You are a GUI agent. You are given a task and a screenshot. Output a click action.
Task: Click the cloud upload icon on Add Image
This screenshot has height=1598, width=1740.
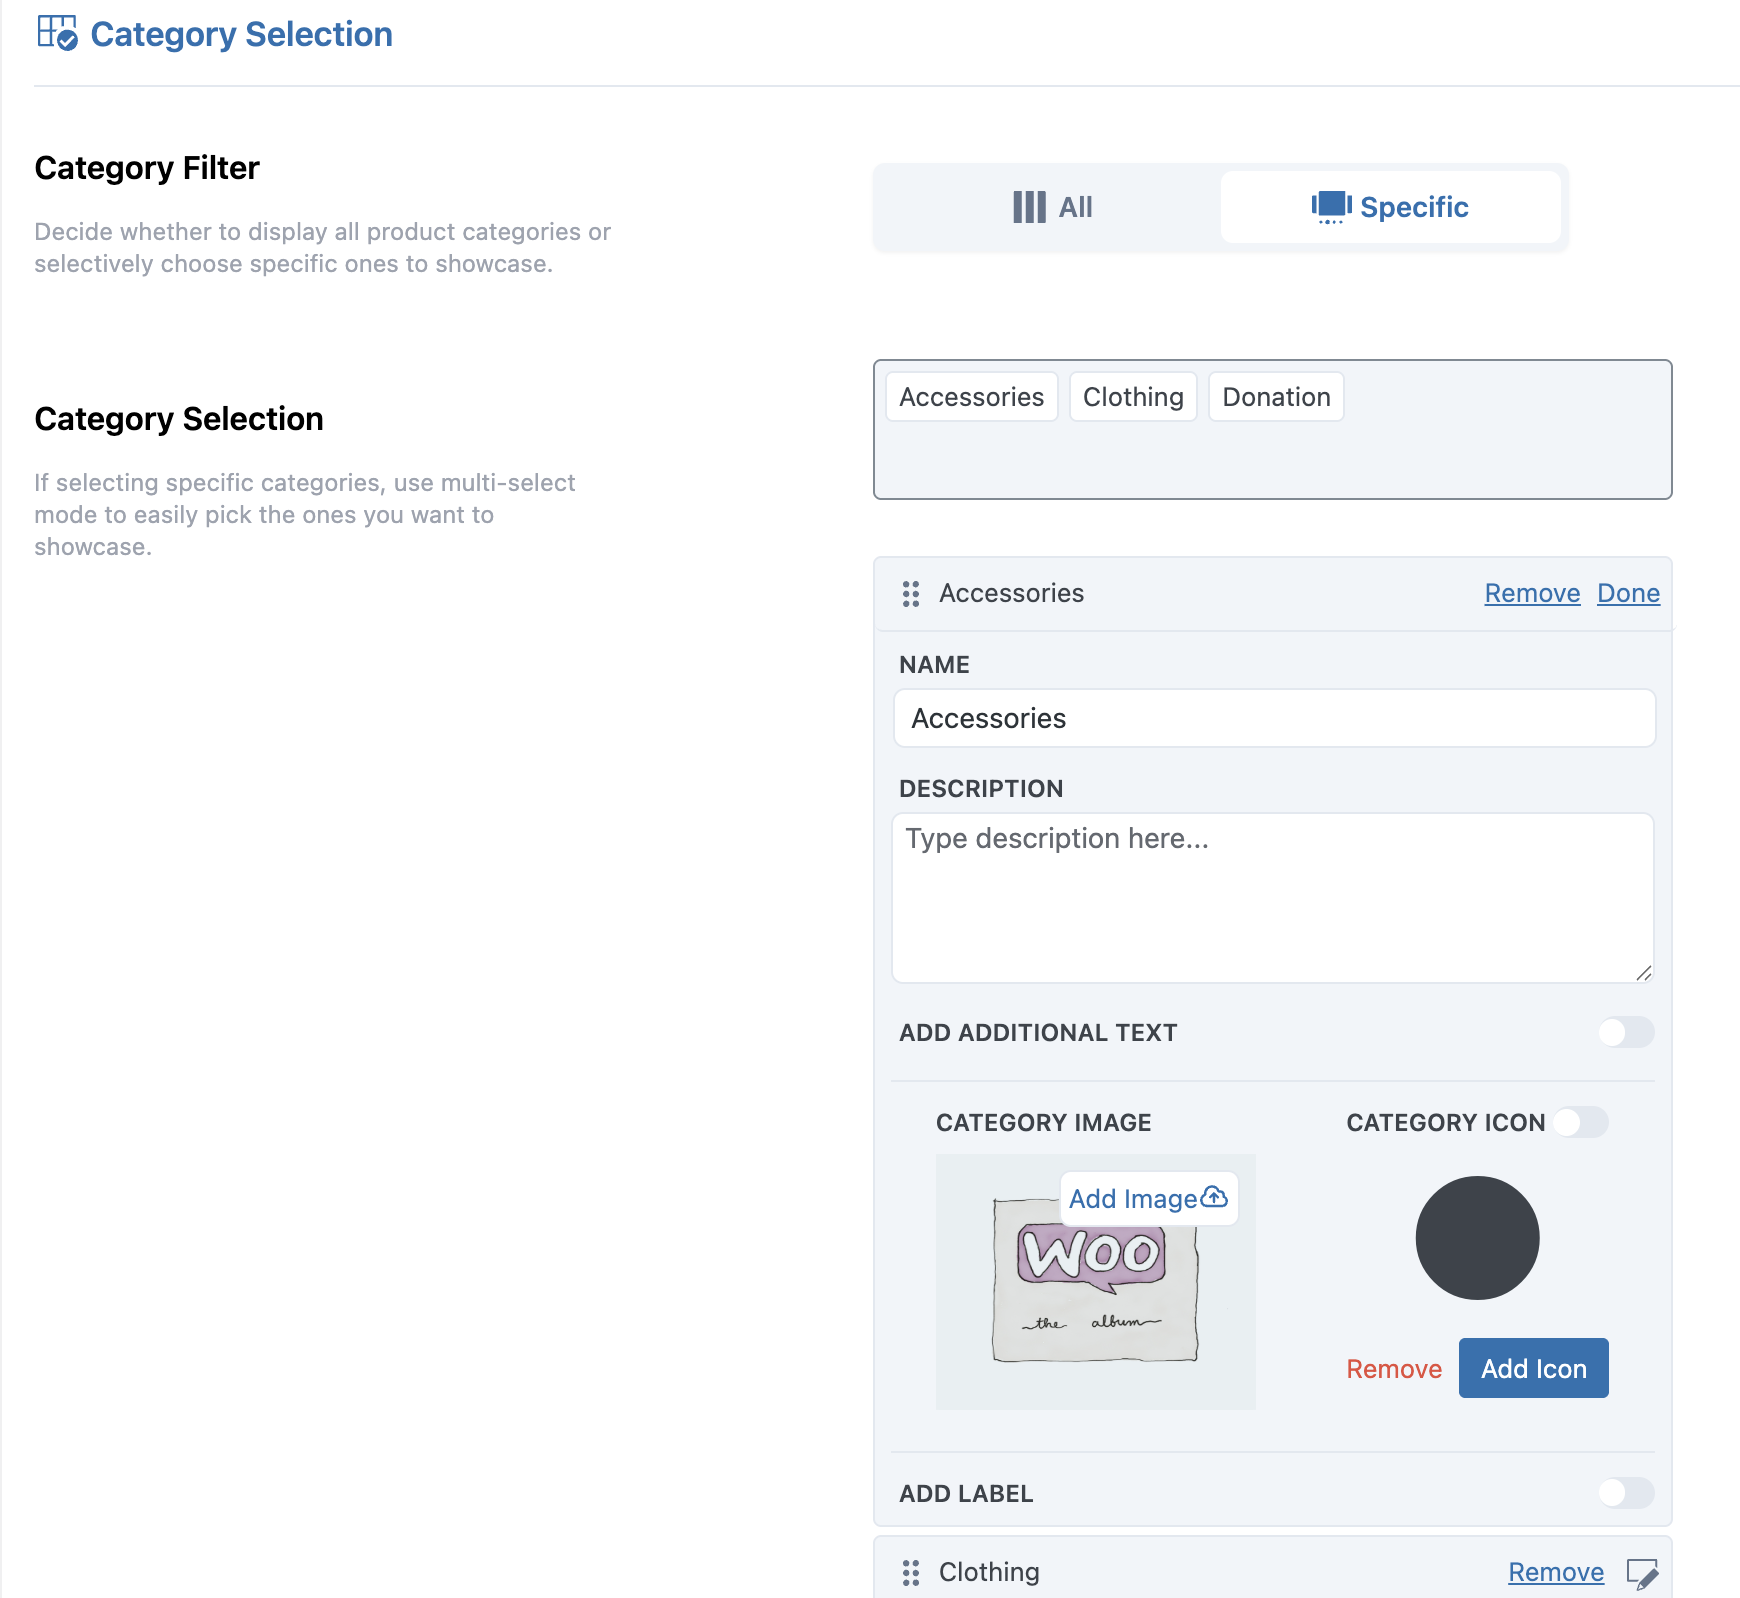click(x=1214, y=1197)
